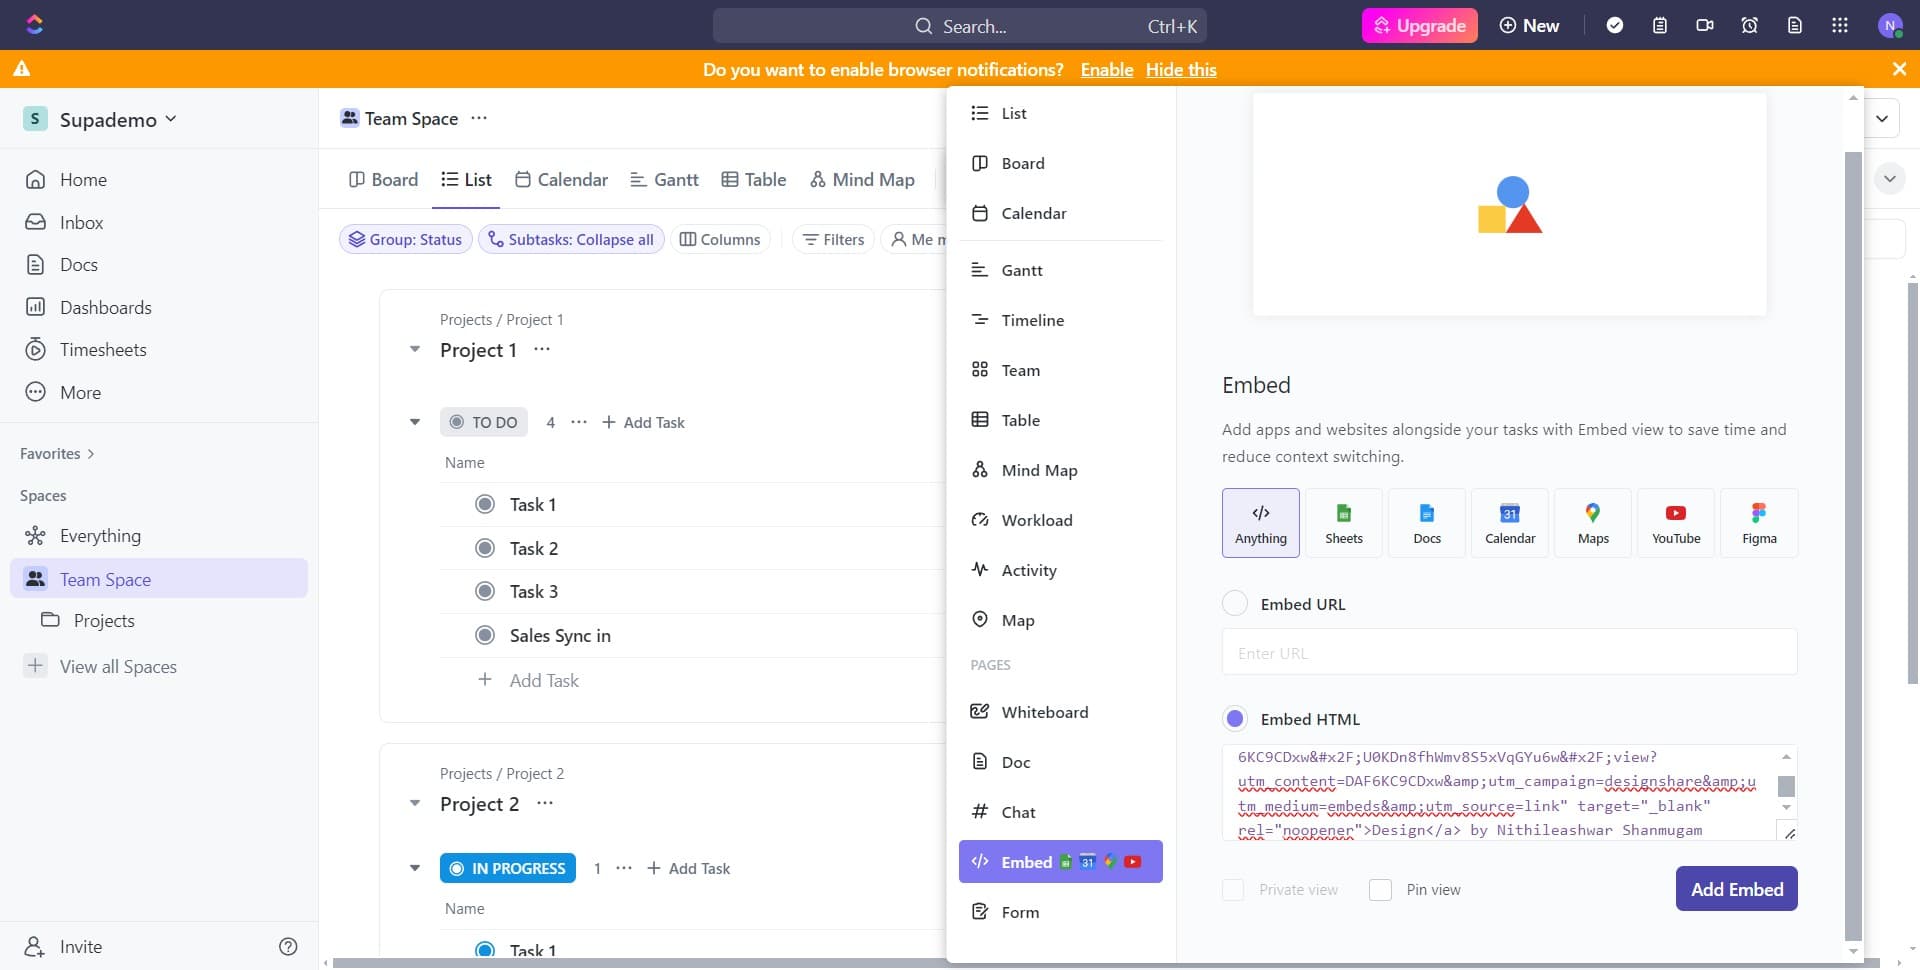Select the YouTube embed option
This screenshot has height=970, width=1920.
point(1675,522)
